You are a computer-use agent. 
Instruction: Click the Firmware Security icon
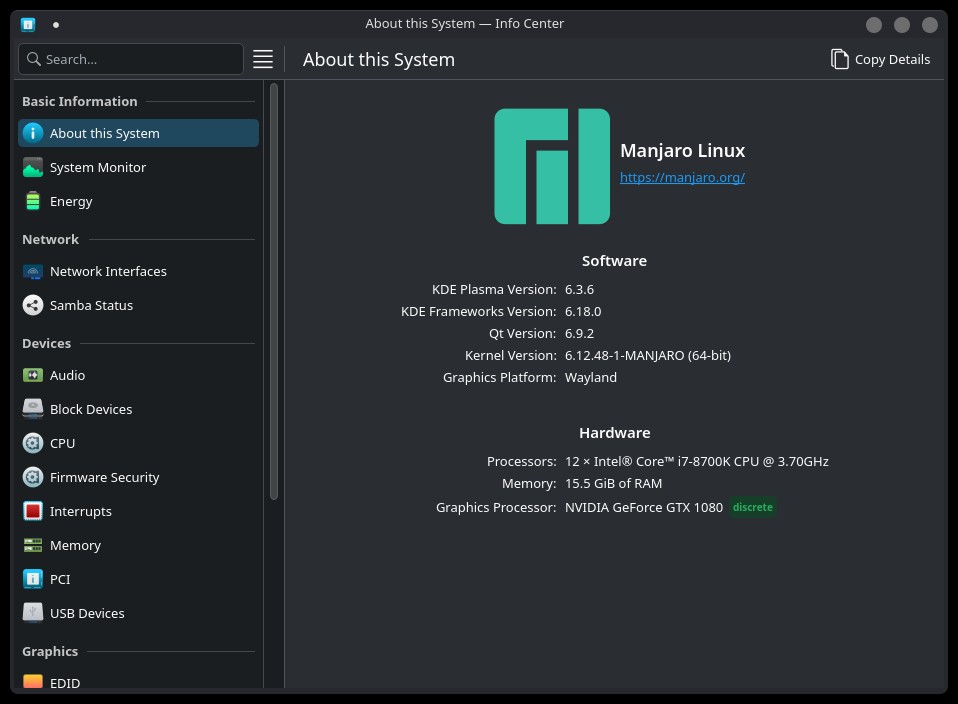point(33,477)
